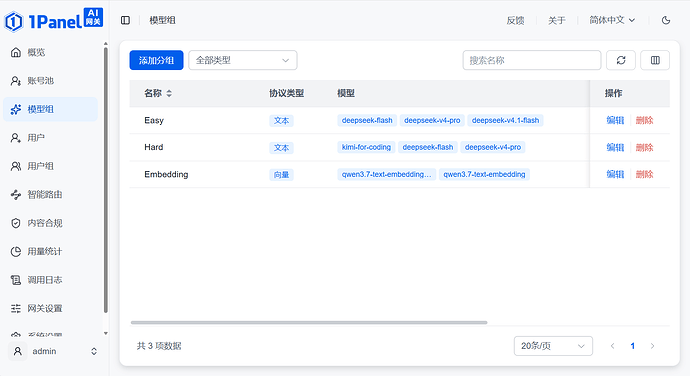Viewport: 690px width, 376px height.
Task: Select the 模型组 sidebar item
Action: [51, 109]
